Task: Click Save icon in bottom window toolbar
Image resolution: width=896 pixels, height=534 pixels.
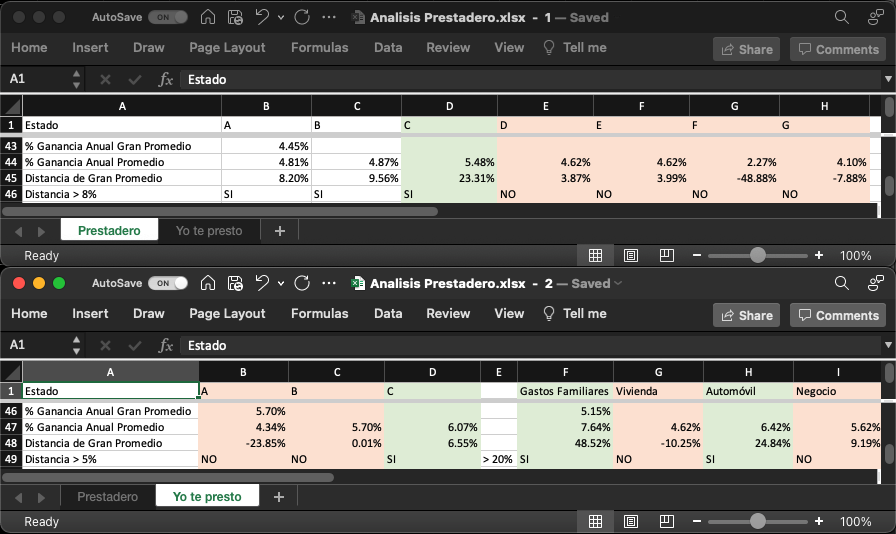Action: [235, 283]
